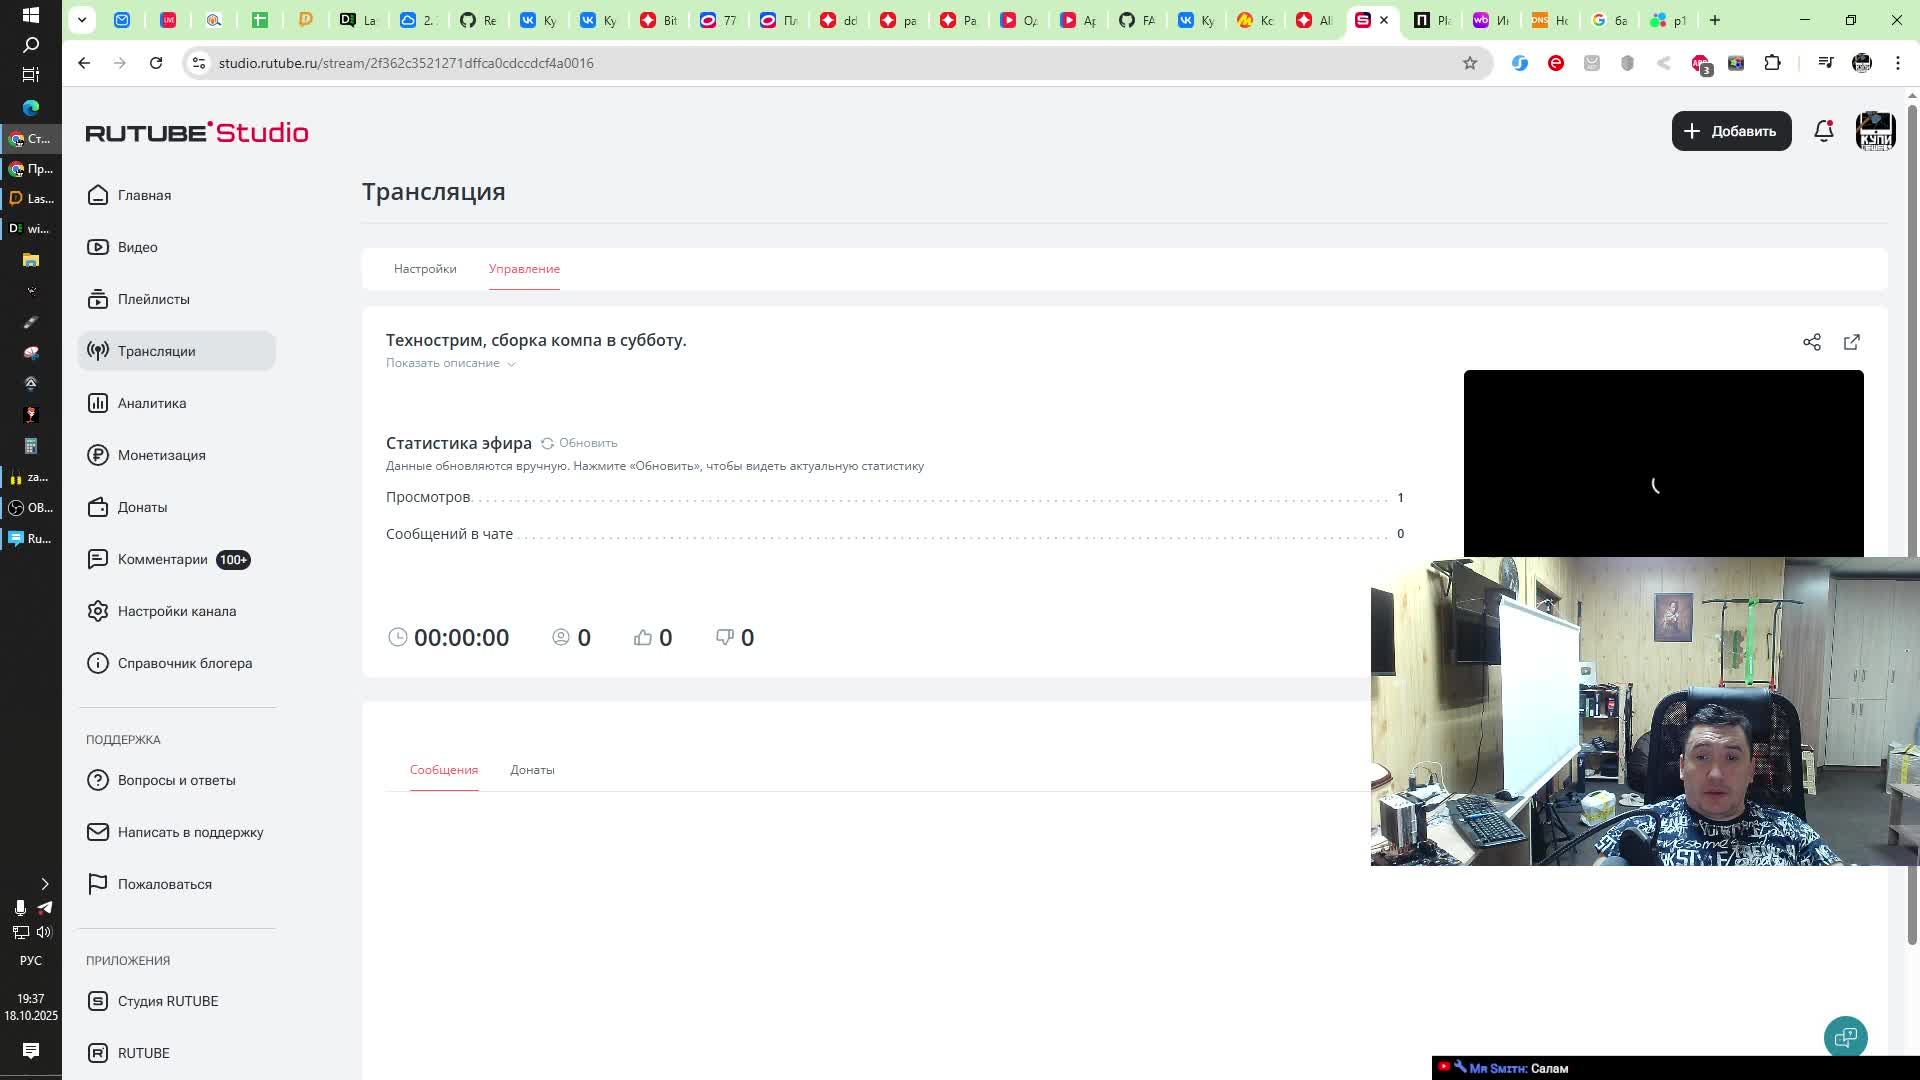Open the user profile avatar menu
1920x1080 pixels.
pos(1875,131)
